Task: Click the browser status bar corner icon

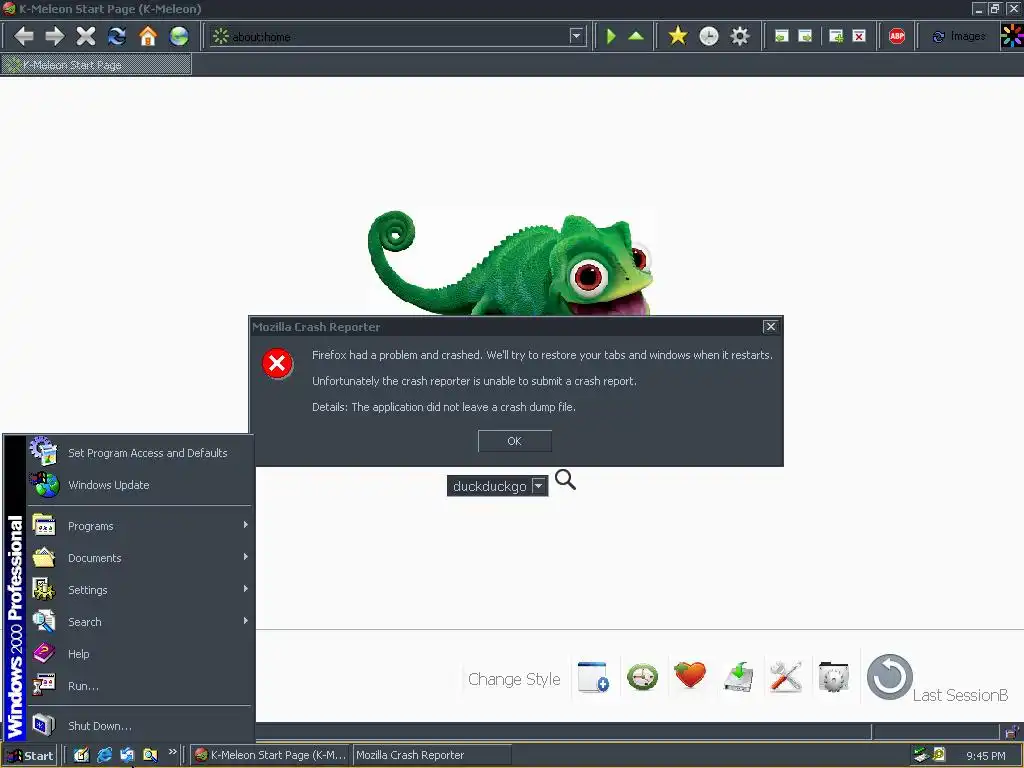Action: tap(1012, 731)
